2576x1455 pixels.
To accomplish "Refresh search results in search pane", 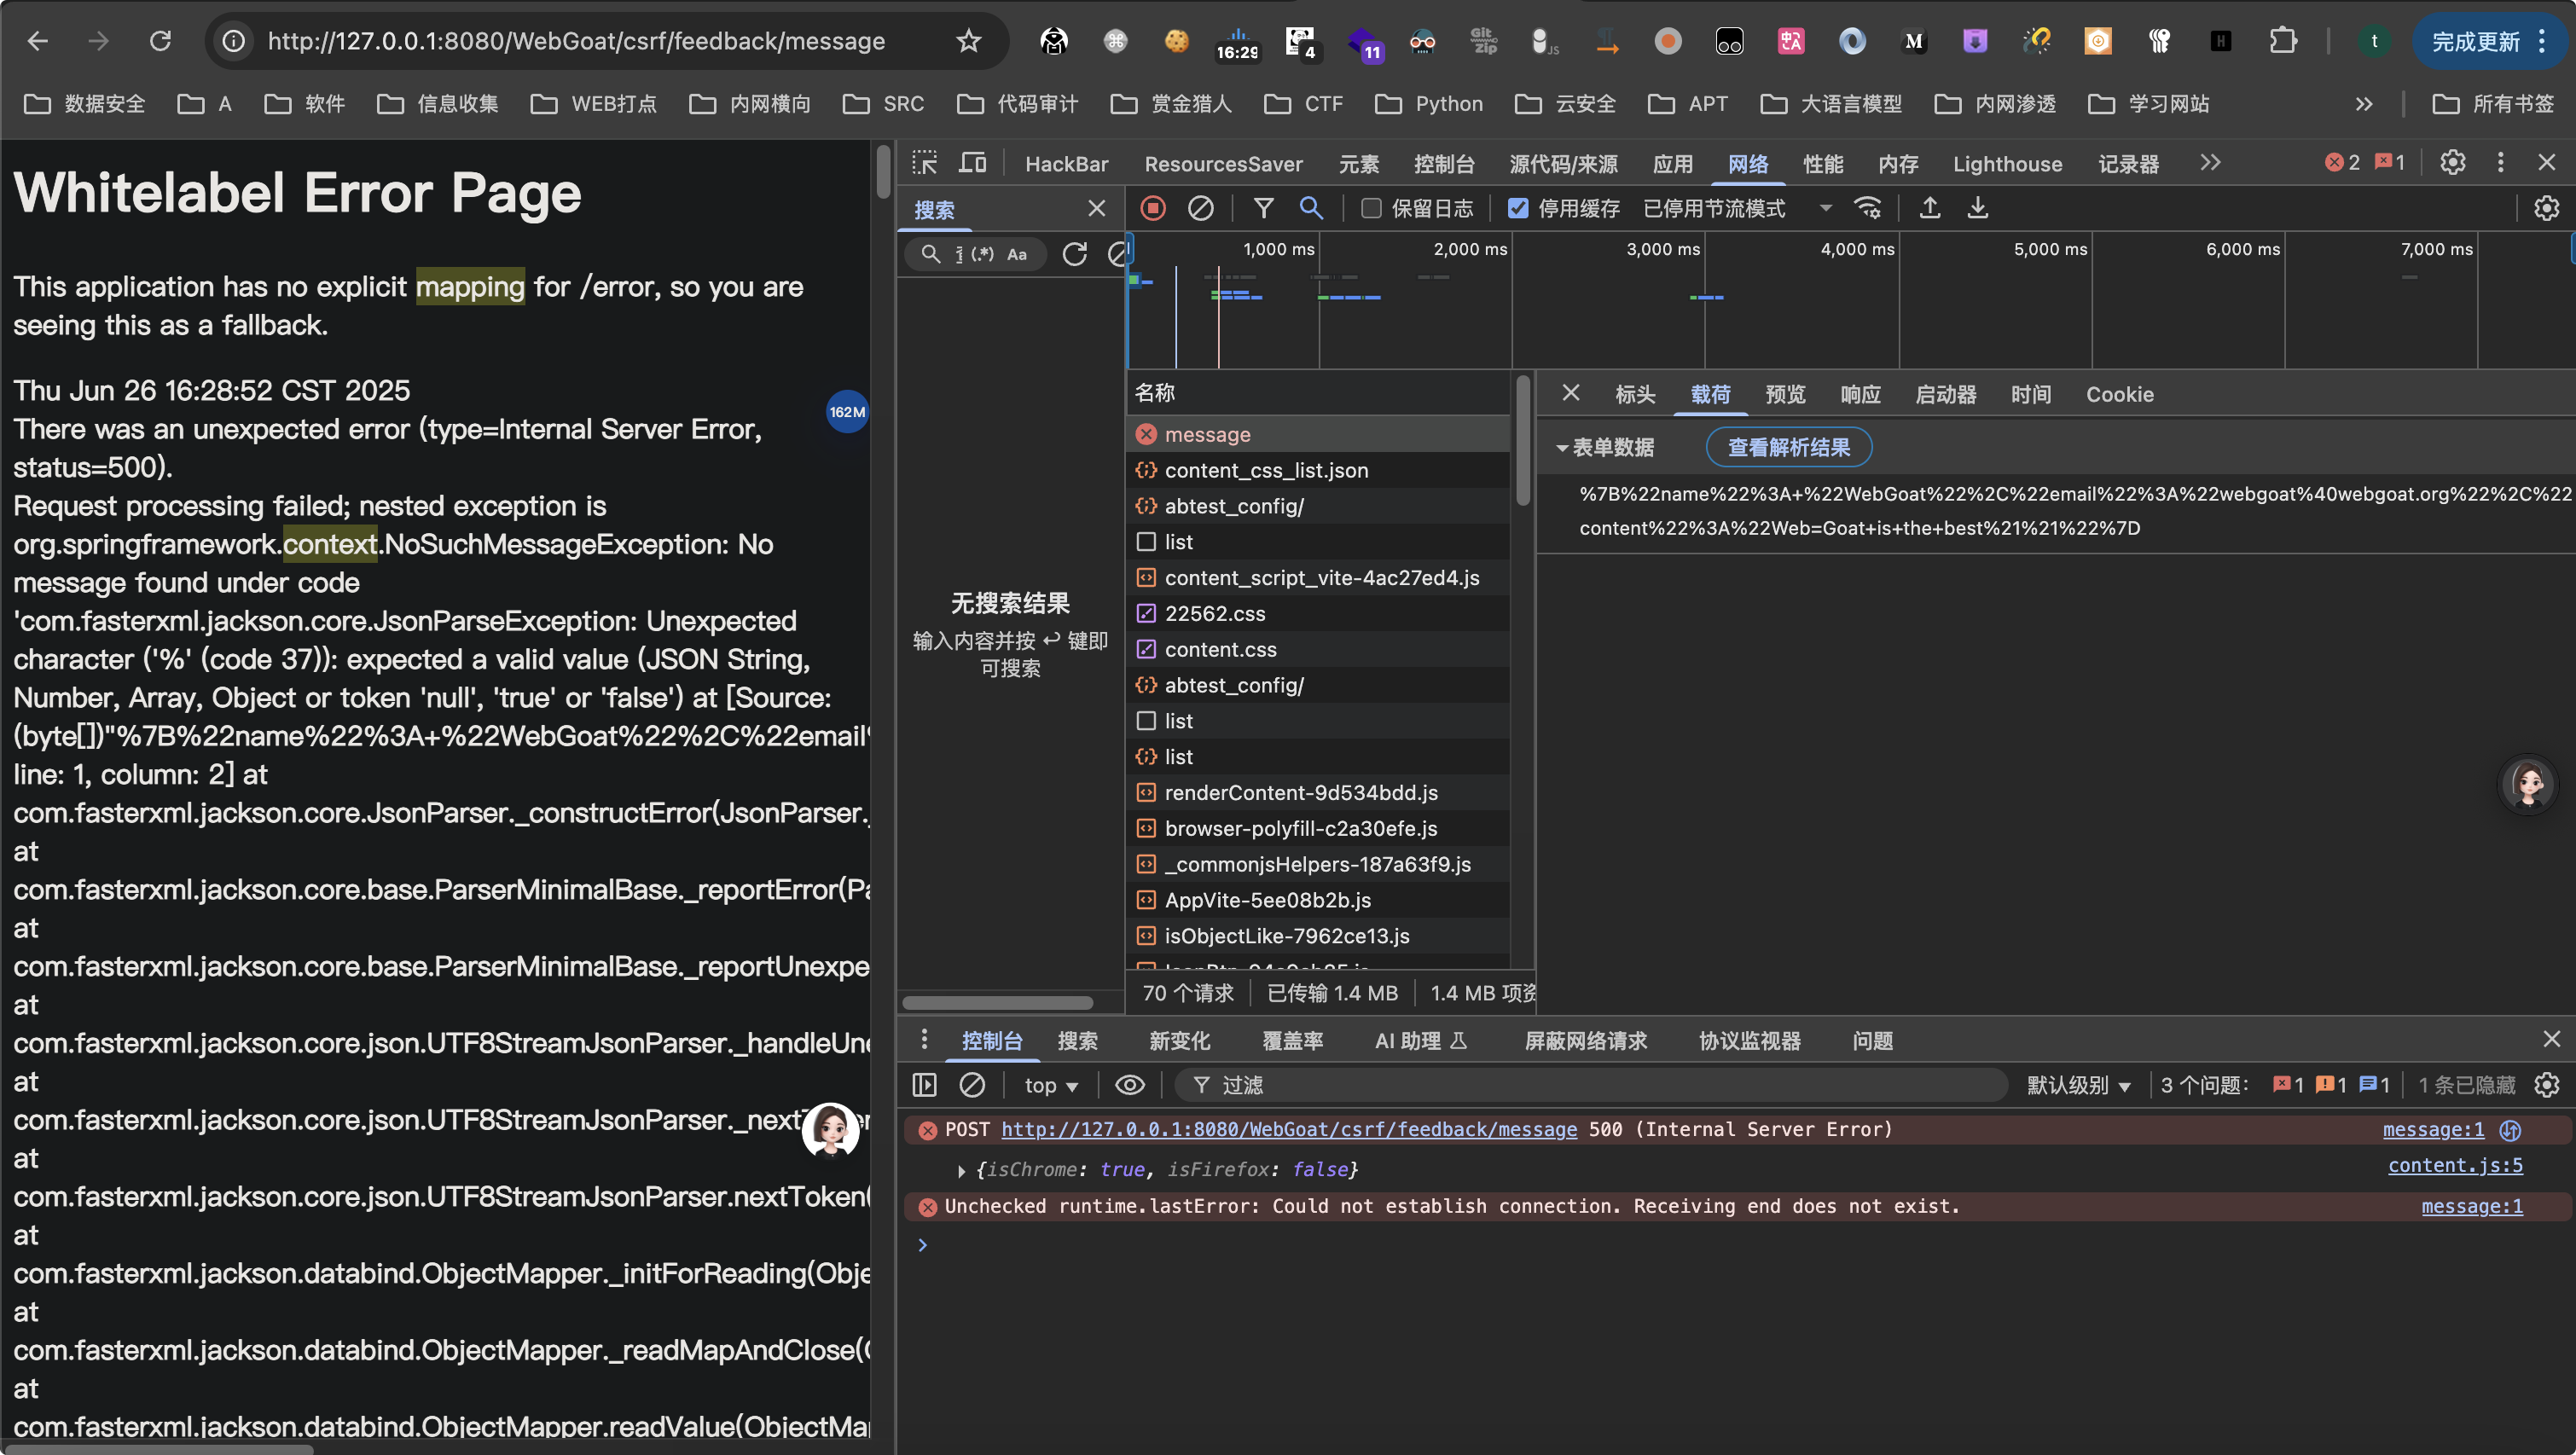I will click(x=1074, y=254).
